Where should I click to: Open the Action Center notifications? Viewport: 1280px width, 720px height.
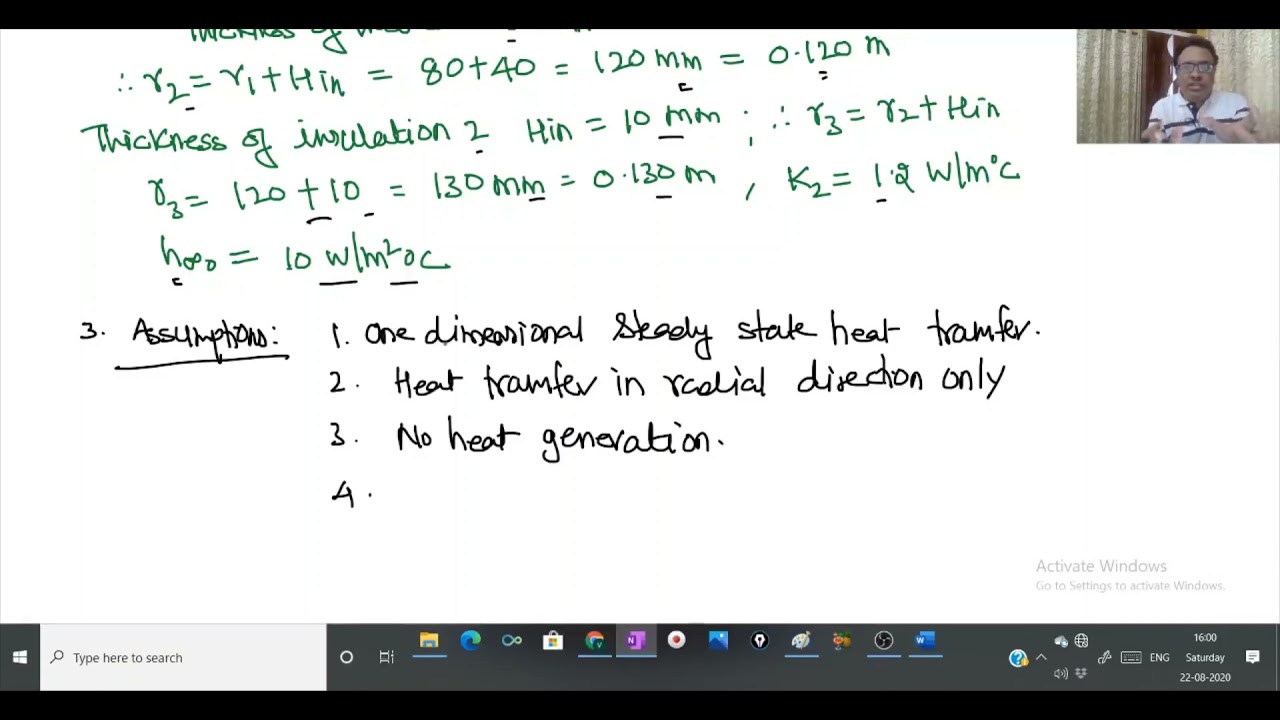coord(1253,657)
